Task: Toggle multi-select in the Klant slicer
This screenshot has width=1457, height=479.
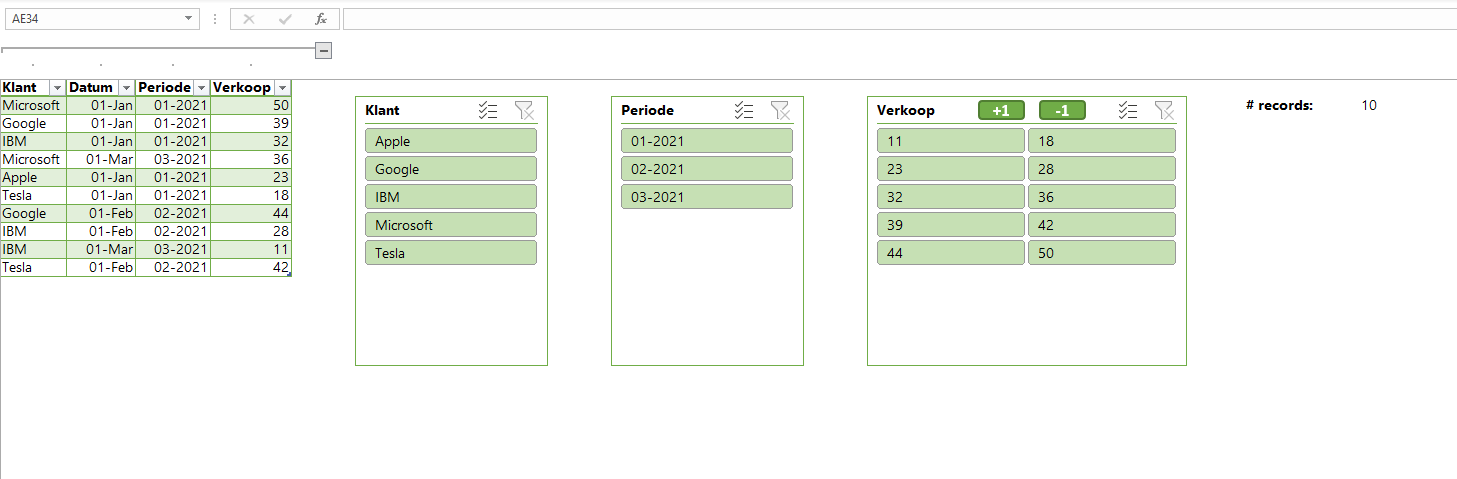Action: [488, 110]
